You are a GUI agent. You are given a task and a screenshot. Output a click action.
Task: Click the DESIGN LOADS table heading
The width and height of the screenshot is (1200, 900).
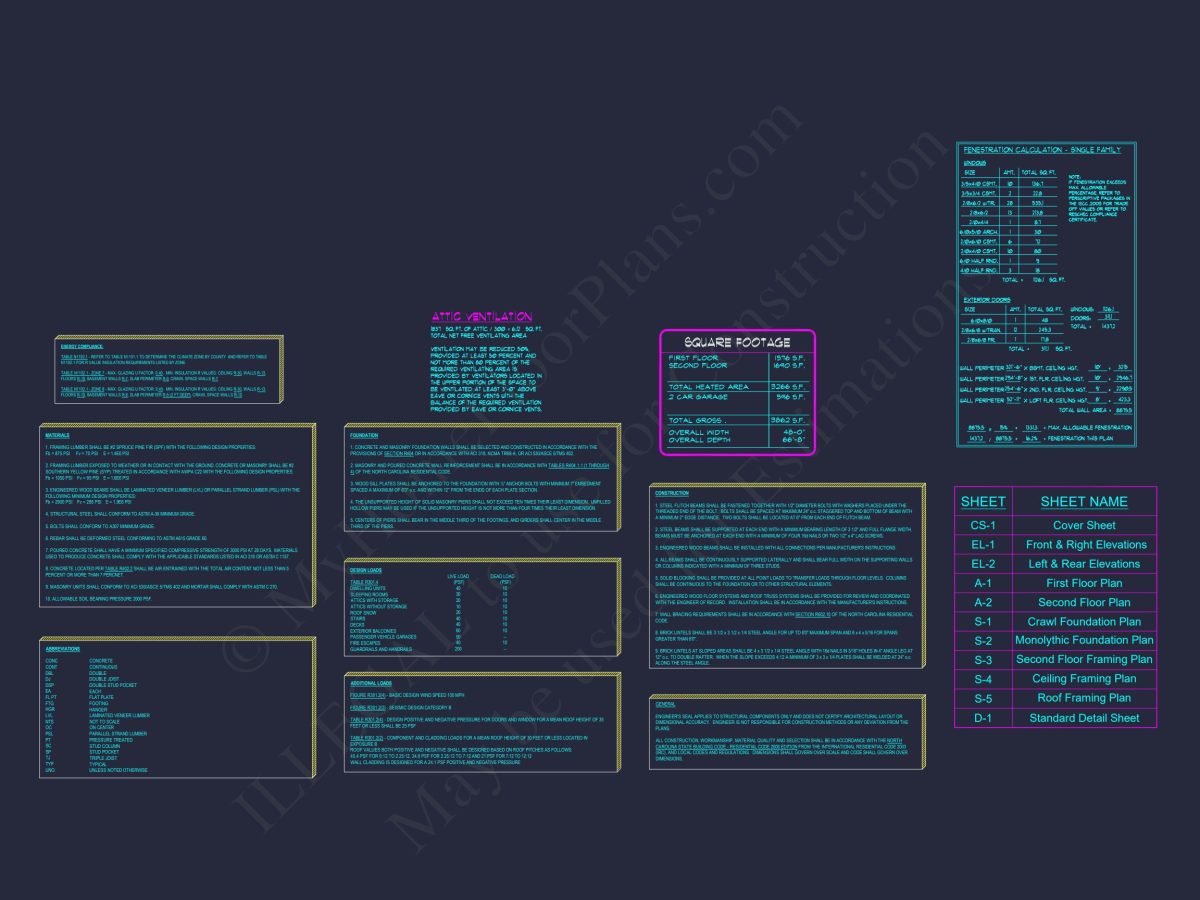[x=366, y=570]
